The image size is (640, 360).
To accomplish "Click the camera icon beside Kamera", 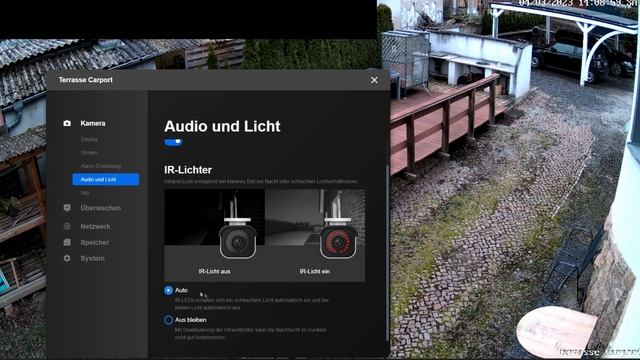I will (x=67, y=123).
